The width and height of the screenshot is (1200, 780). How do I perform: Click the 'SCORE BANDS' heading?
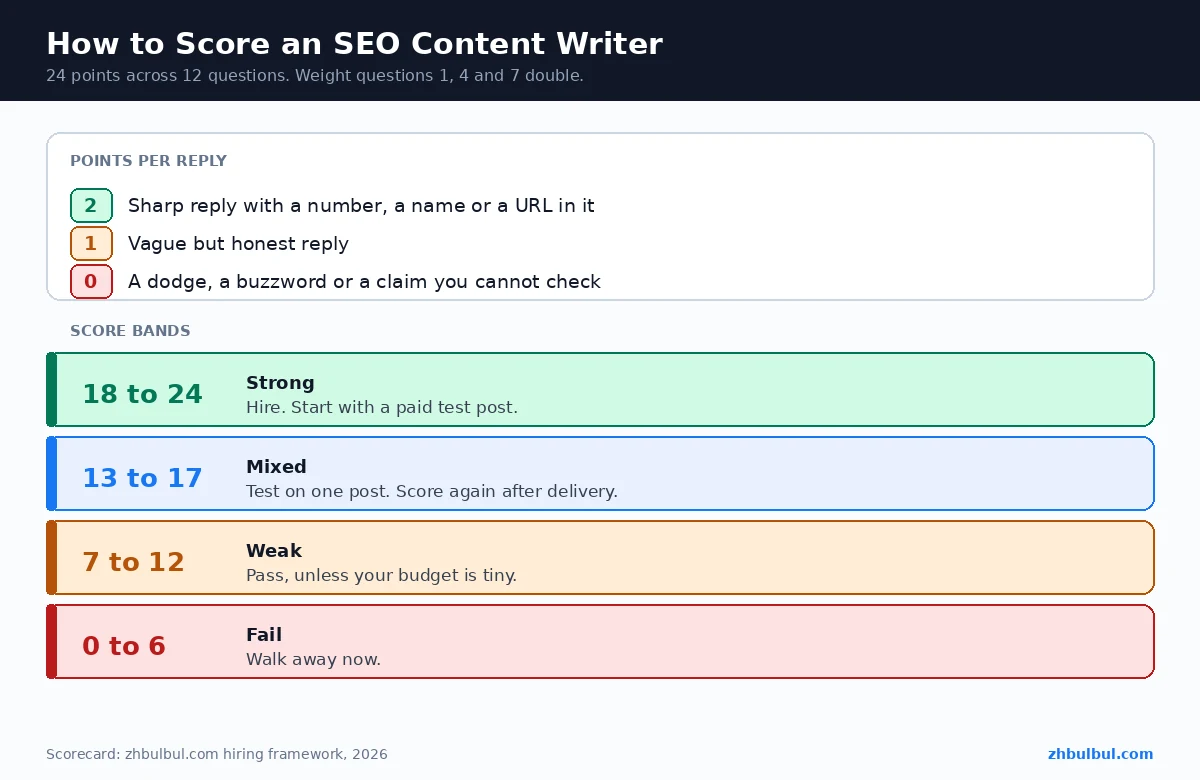coord(130,331)
